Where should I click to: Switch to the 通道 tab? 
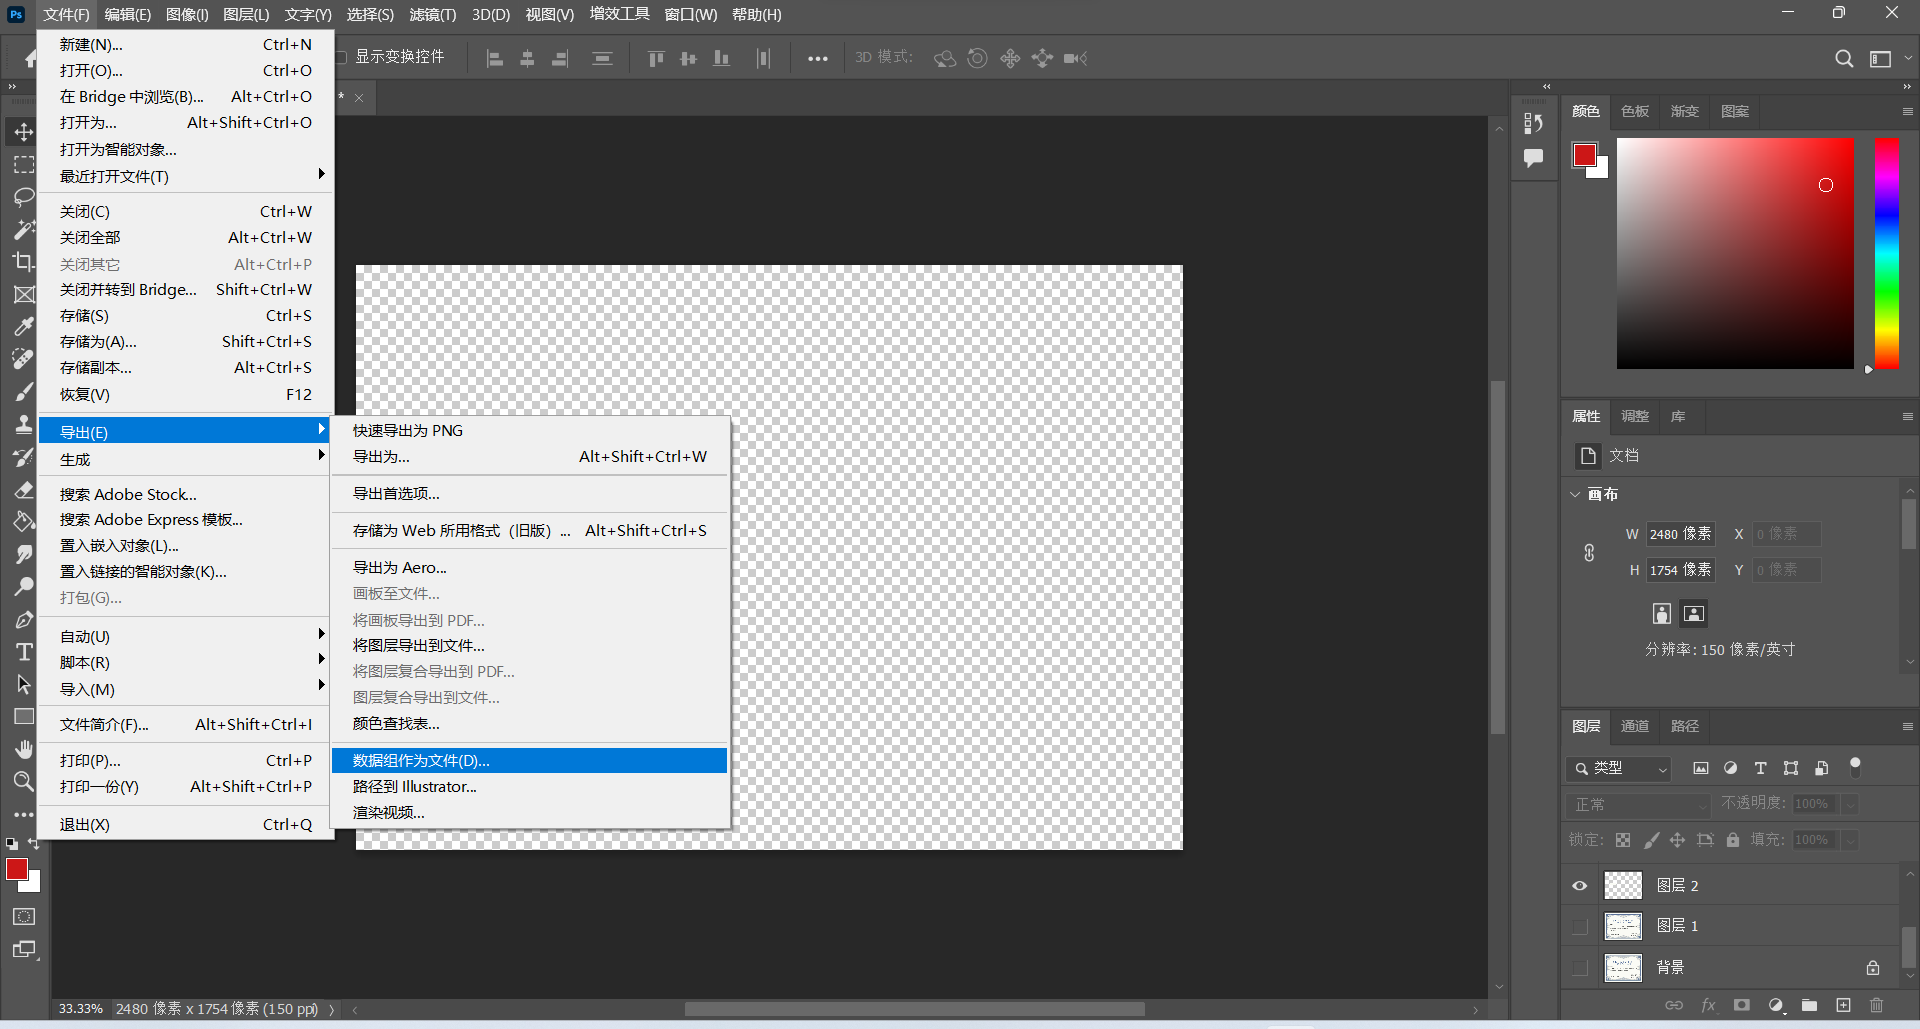pos(1635,726)
